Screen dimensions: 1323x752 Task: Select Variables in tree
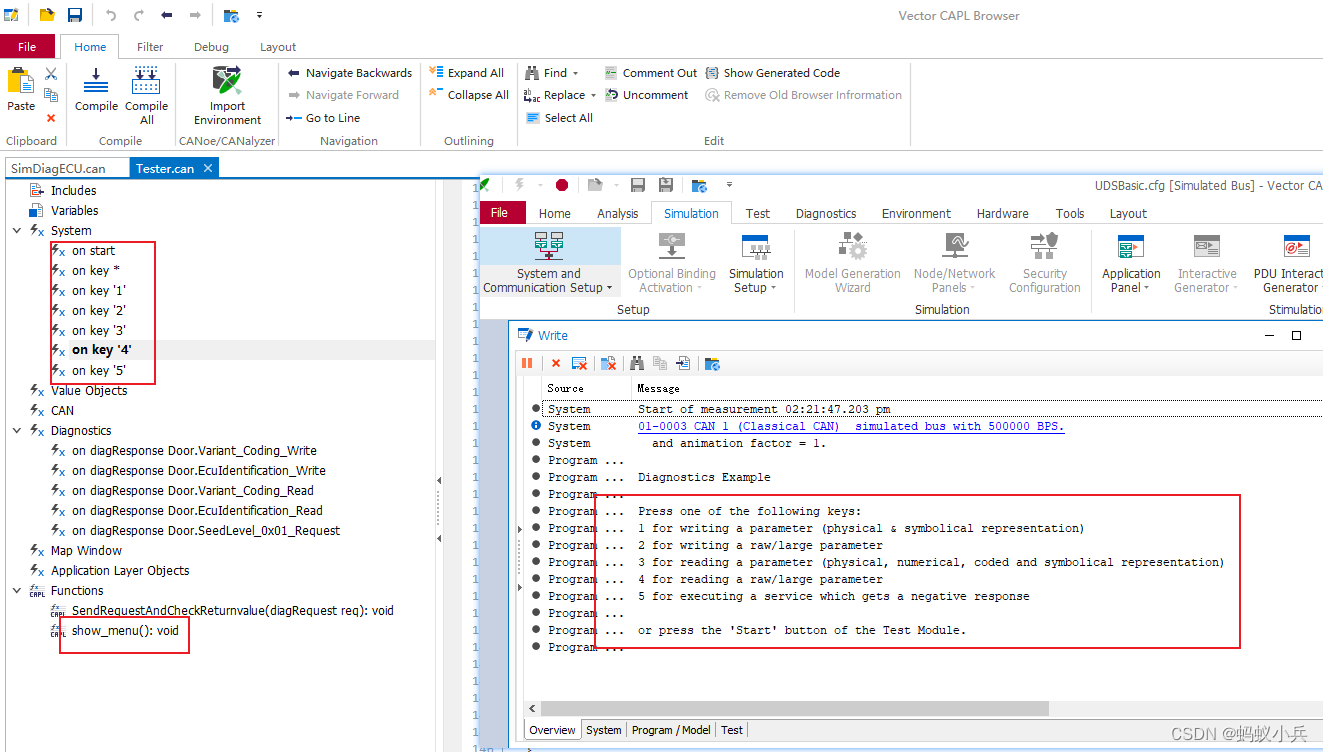pos(75,211)
